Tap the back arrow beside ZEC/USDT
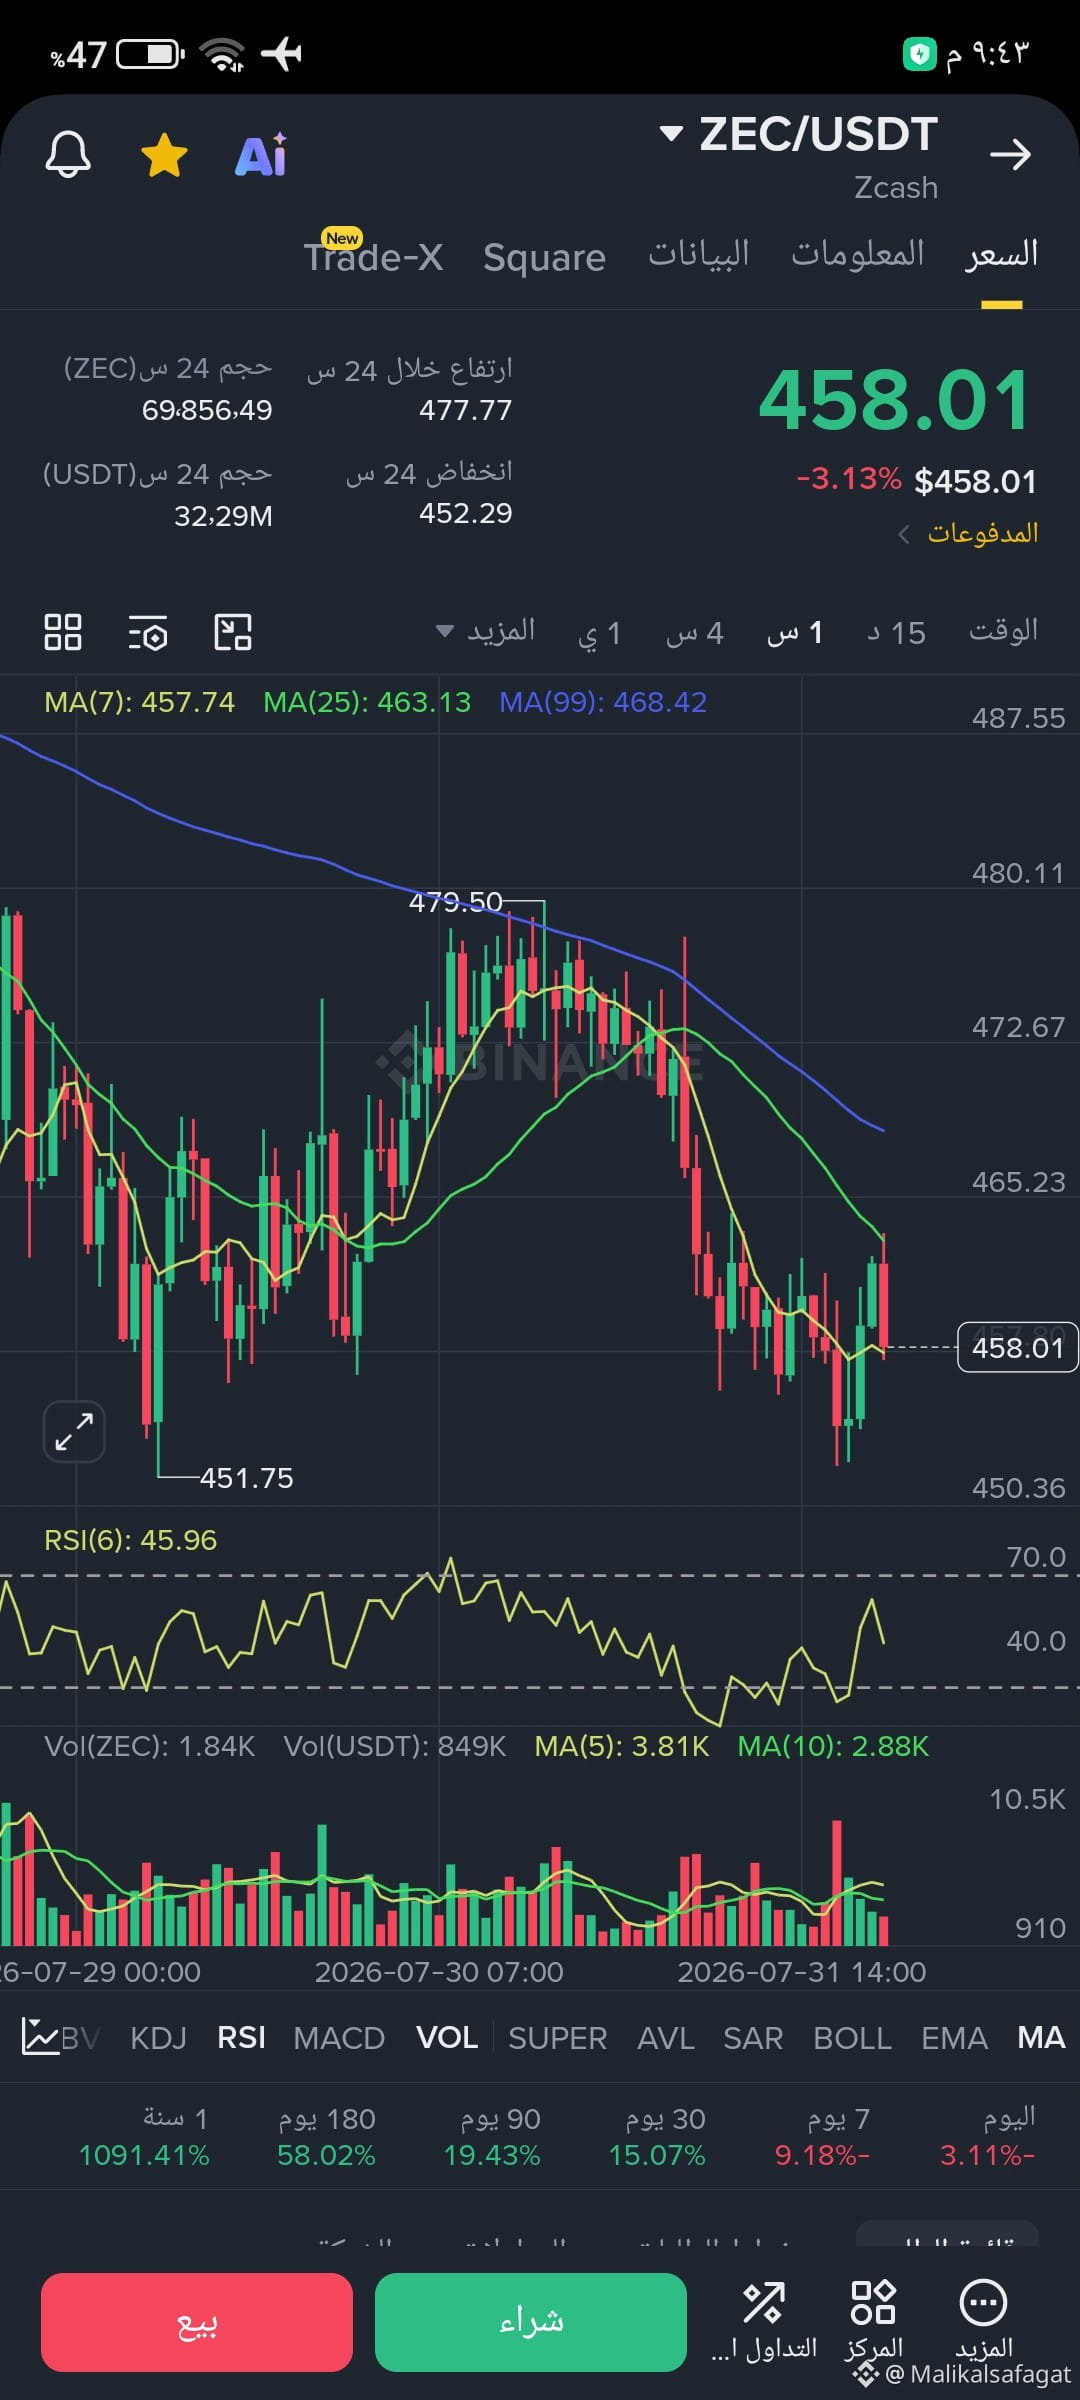The width and height of the screenshot is (1080, 2400). [x=1010, y=154]
